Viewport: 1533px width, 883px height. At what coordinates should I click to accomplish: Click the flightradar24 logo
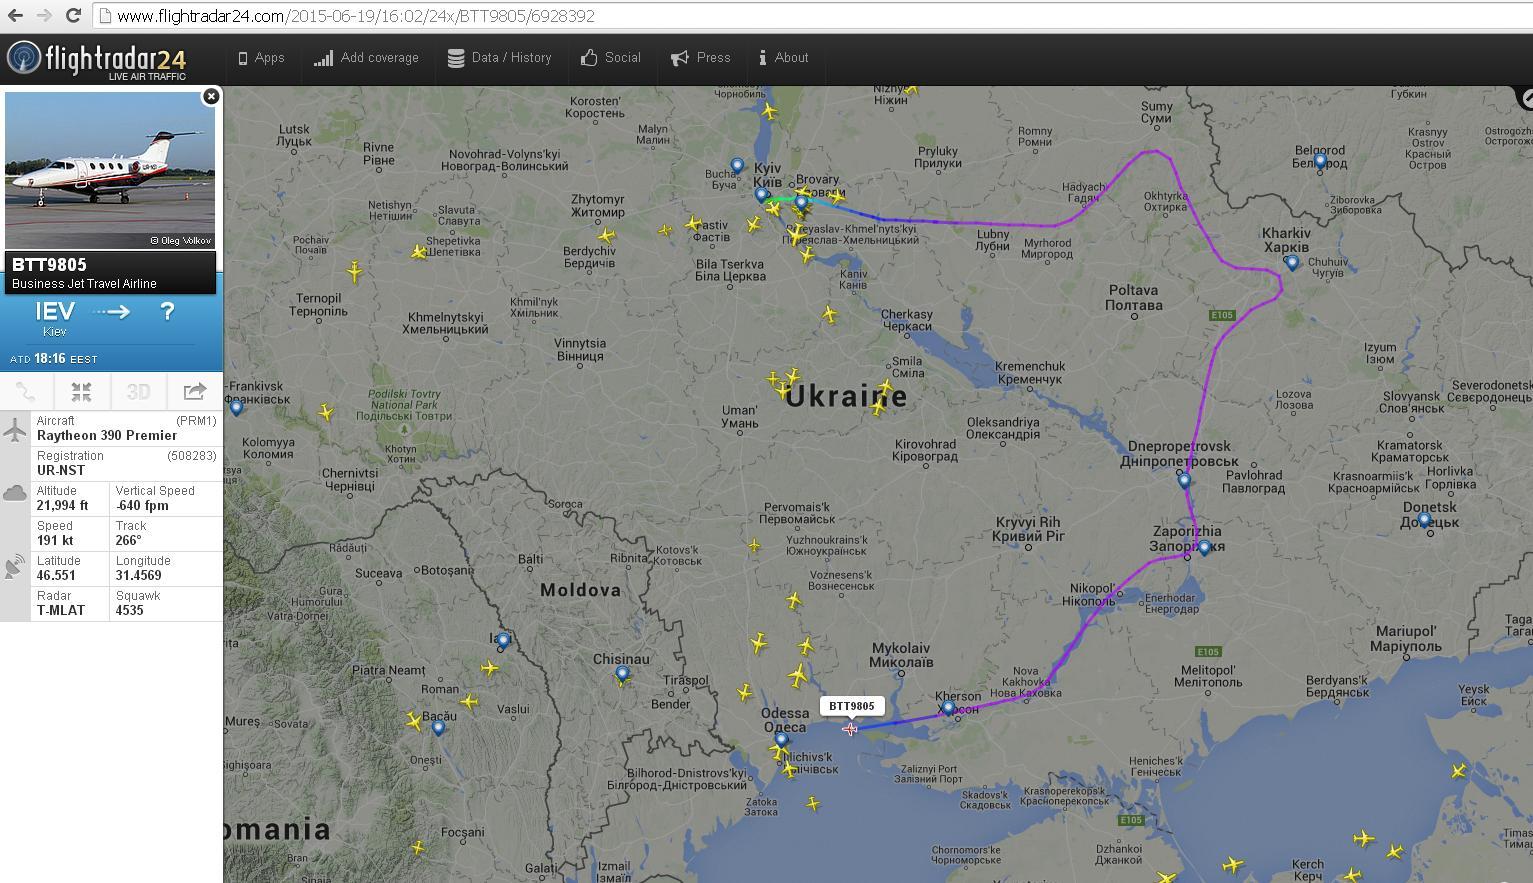(98, 60)
